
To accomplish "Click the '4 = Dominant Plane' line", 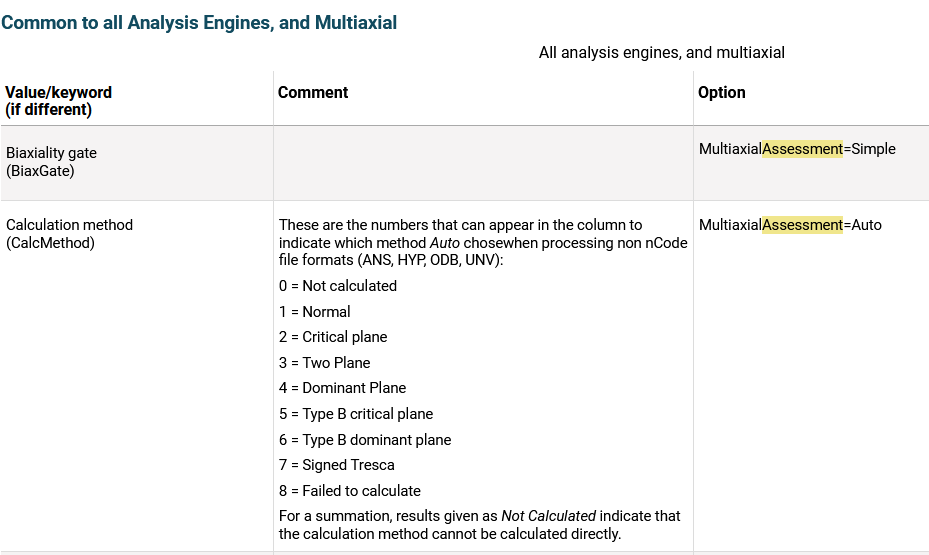I will point(343,388).
